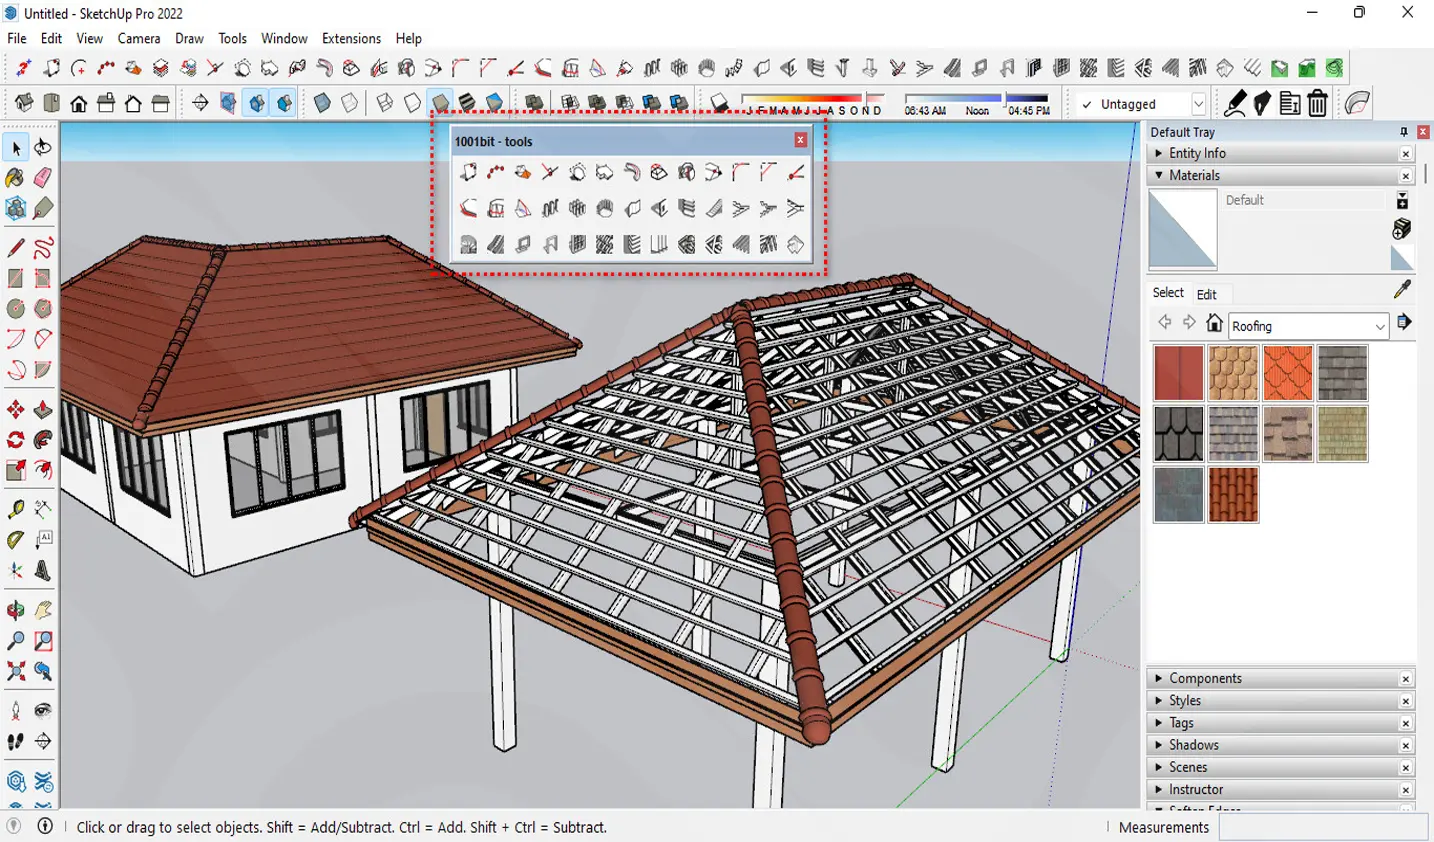The width and height of the screenshot is (1434, 842).
Task: Click the Sample Paint eyedropper icon
Action: point(1402,290)
